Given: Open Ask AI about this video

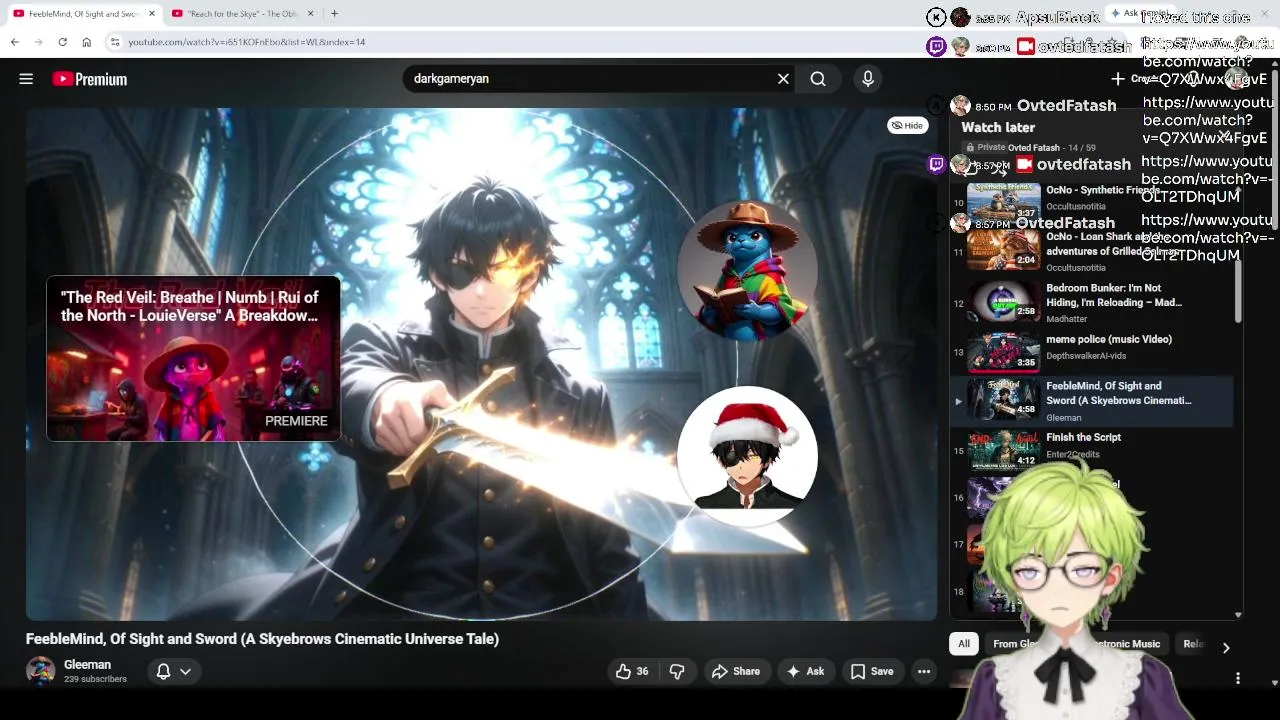Looking at the screenshot, I should tap(805, 672).
